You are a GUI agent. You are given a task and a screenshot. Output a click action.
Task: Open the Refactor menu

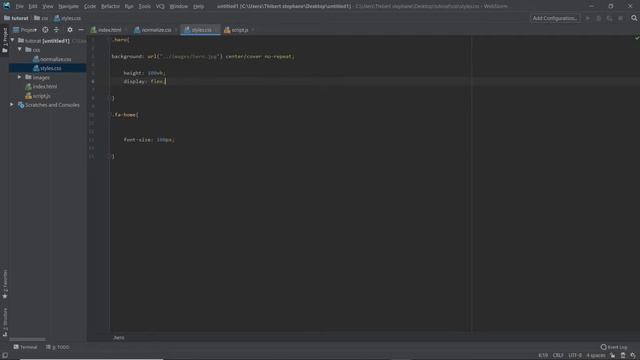tap(110, 6)
